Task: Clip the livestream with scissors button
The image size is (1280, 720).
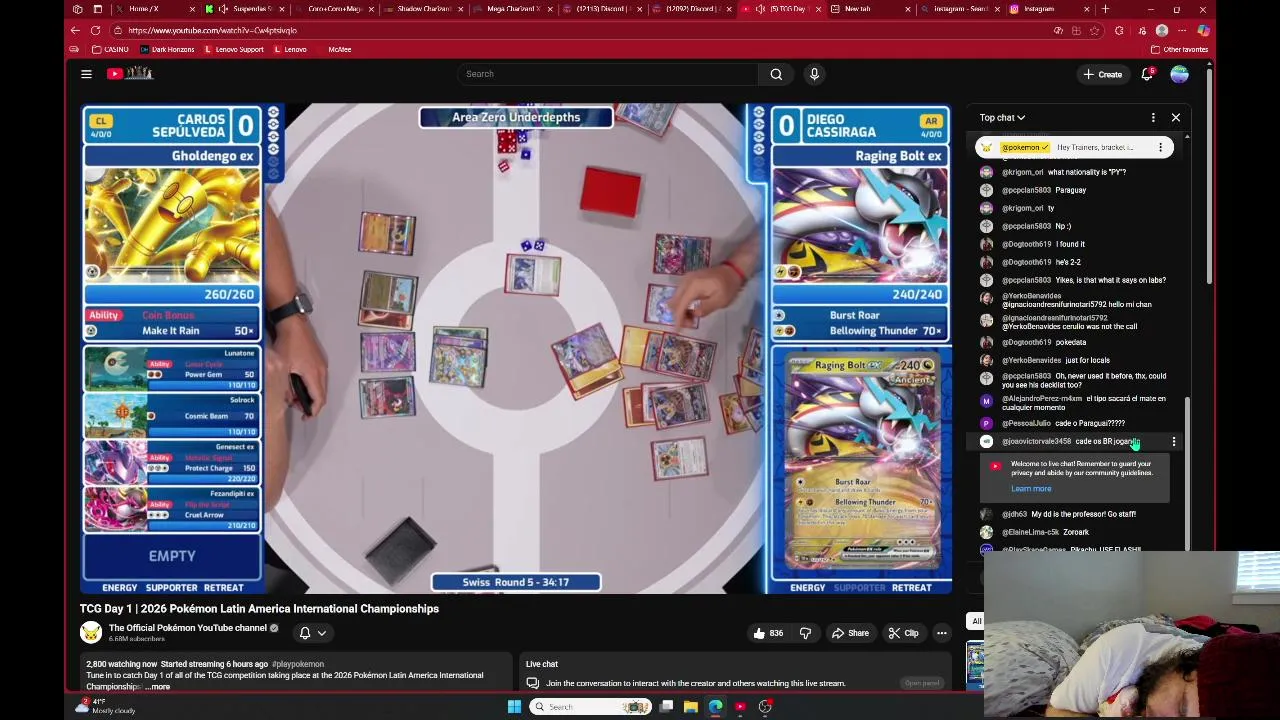Action: pyautogui.click(x=903, y=633)
